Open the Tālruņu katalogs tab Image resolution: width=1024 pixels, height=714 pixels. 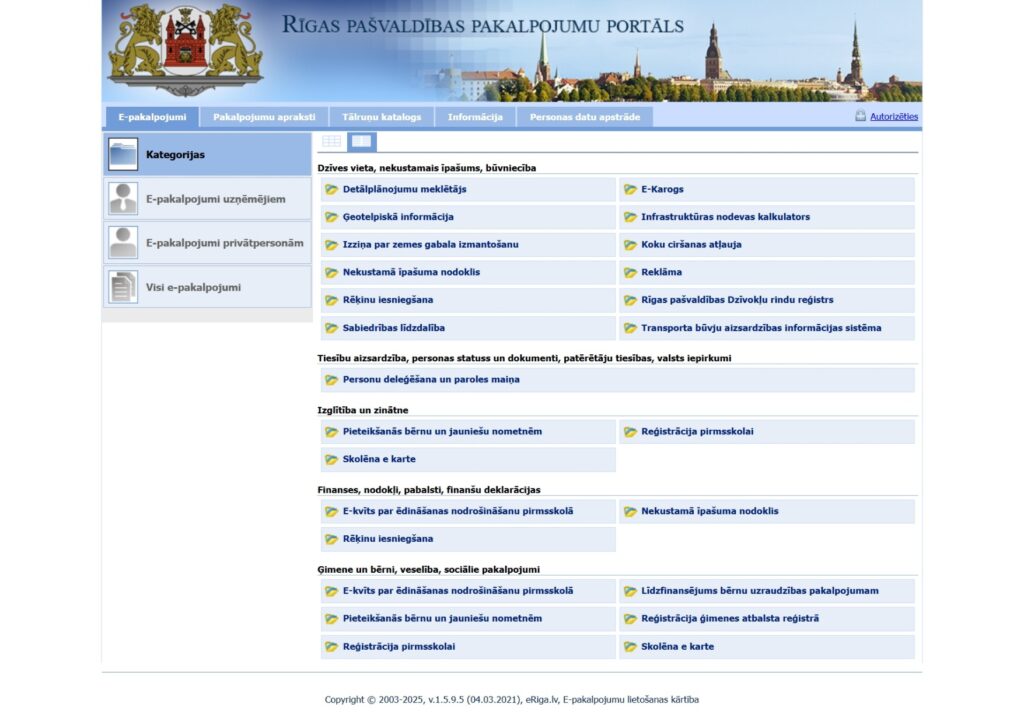[381, 117]
